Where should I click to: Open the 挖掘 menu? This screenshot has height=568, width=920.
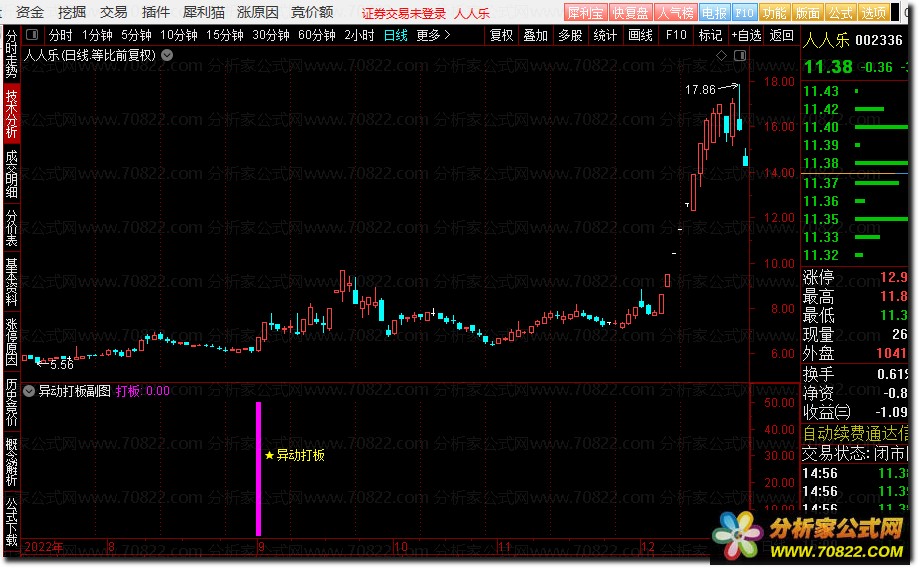[72, 12]
